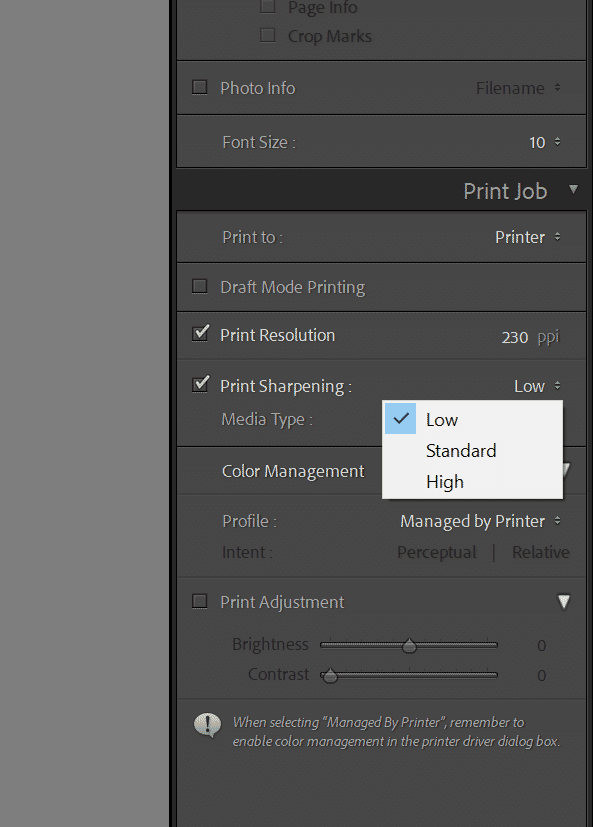Click the Brightness slider handle
Image resolution: width=593 pixels, height=827 pixels.
point(409,645)
